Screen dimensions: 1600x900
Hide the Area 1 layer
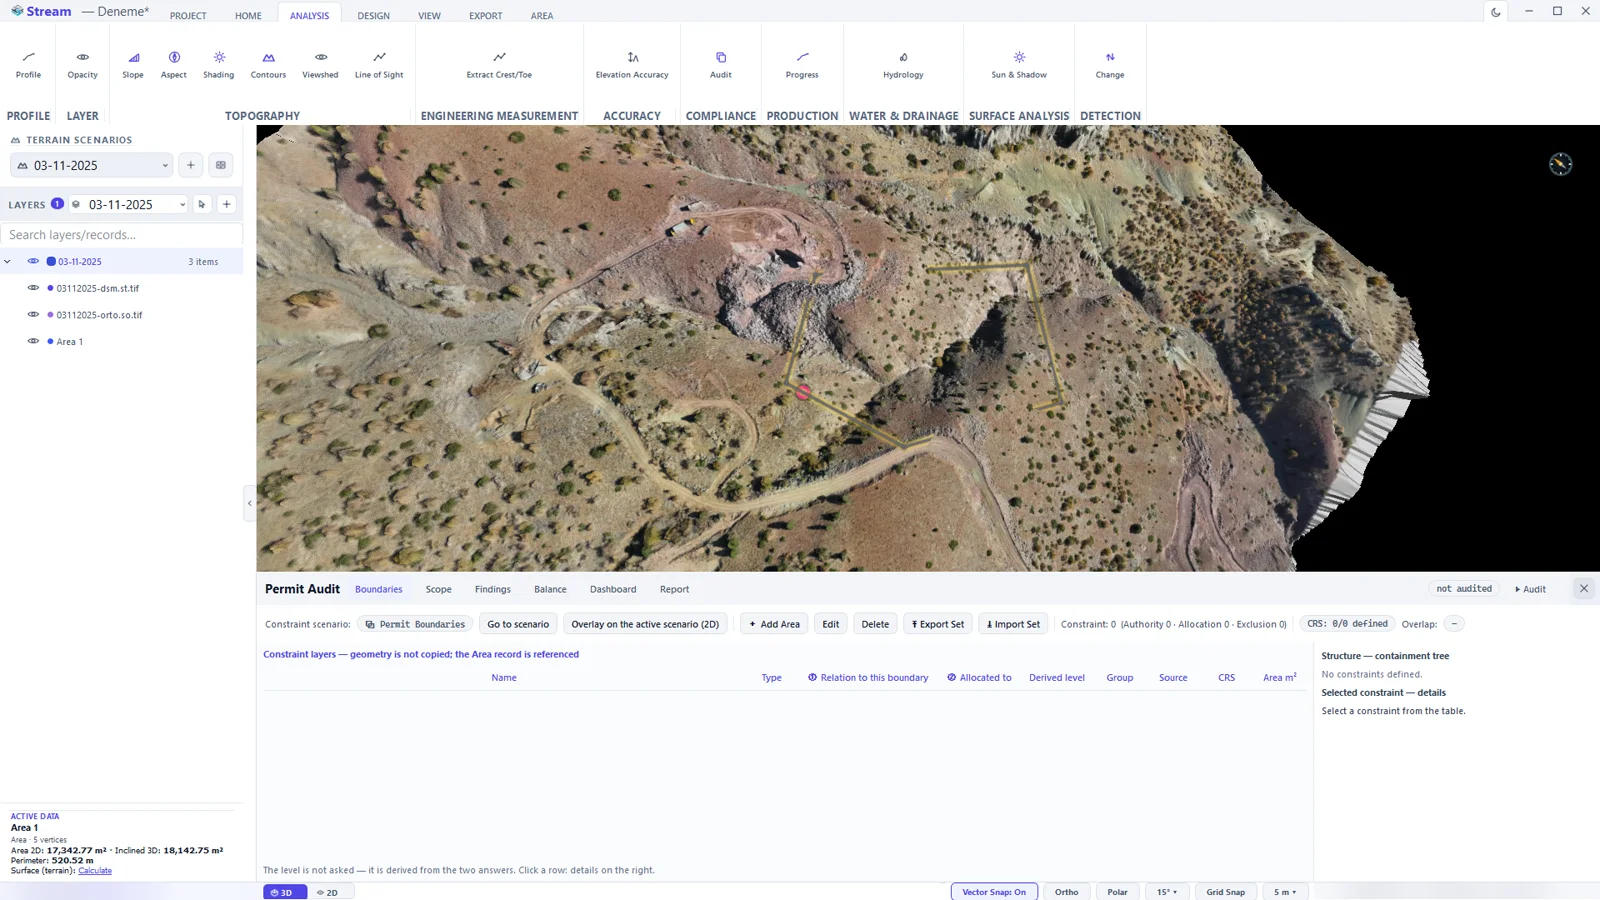pos(33,341)
